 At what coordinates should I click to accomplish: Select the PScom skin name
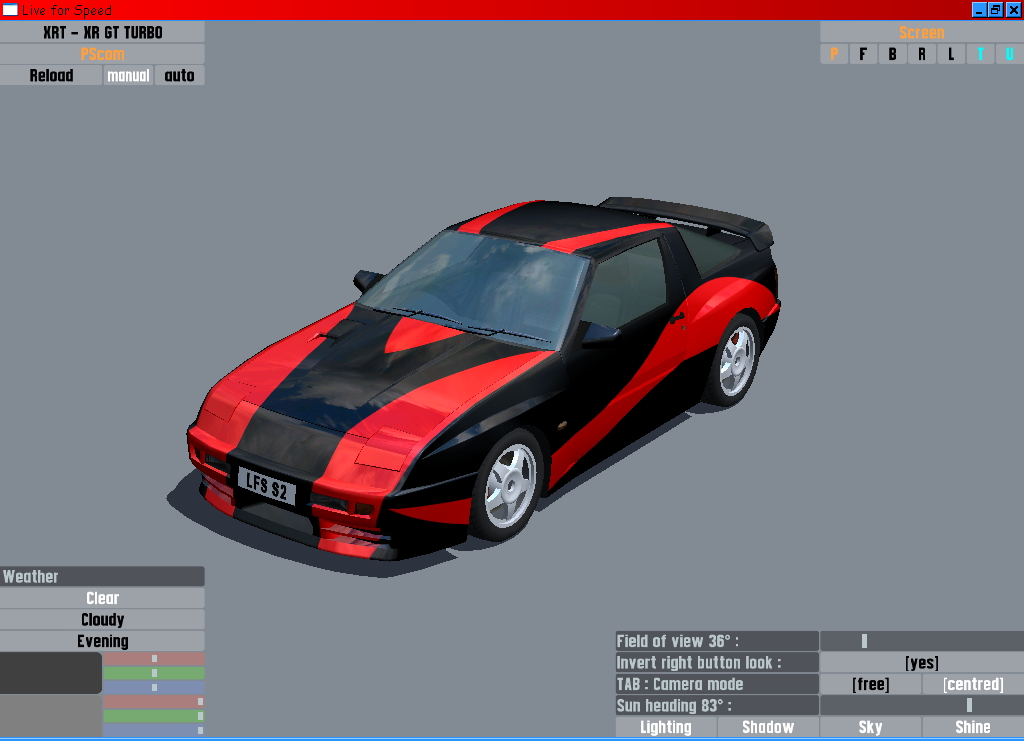point(103,54)
